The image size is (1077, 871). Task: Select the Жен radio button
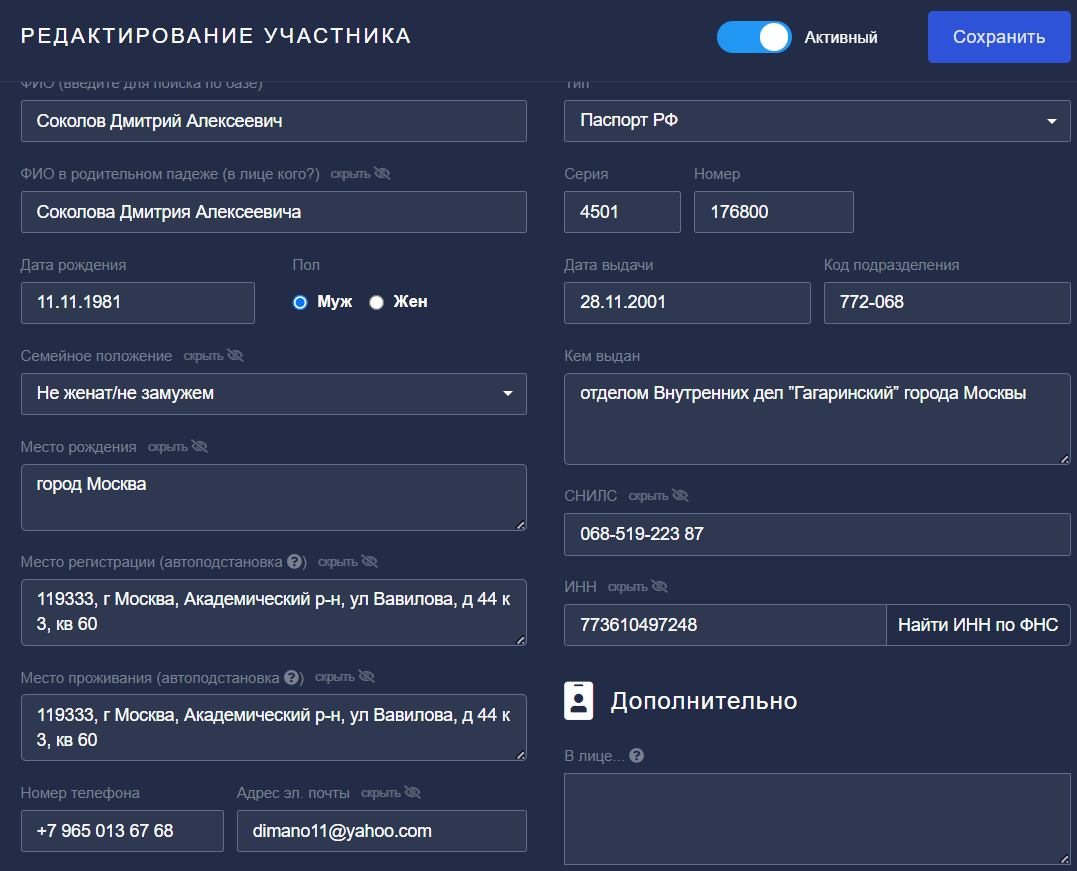[377, 303]
